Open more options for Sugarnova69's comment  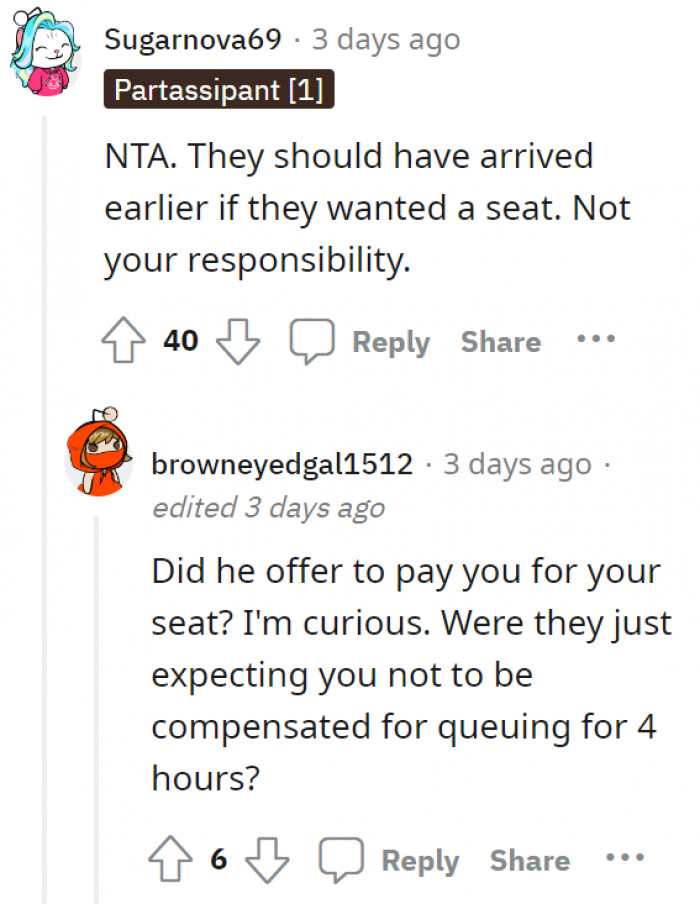tap(594, 339)
